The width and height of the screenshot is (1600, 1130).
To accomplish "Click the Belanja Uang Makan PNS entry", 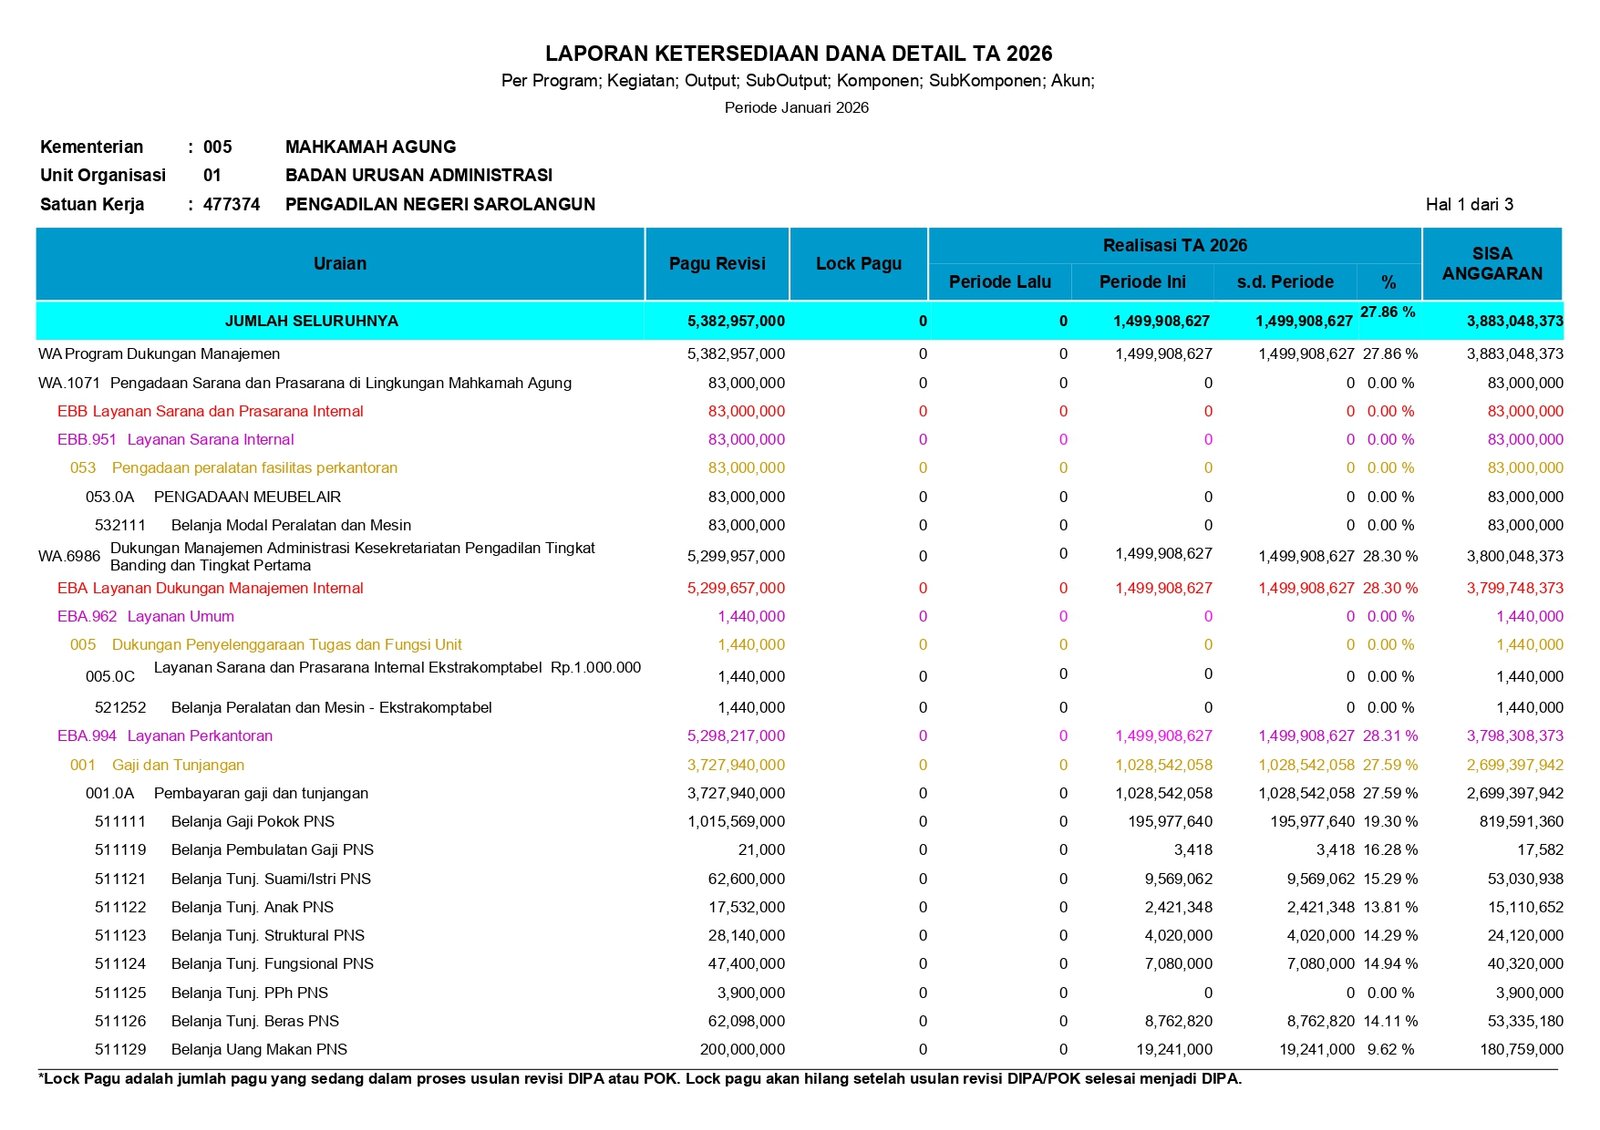I will 259,1050.
